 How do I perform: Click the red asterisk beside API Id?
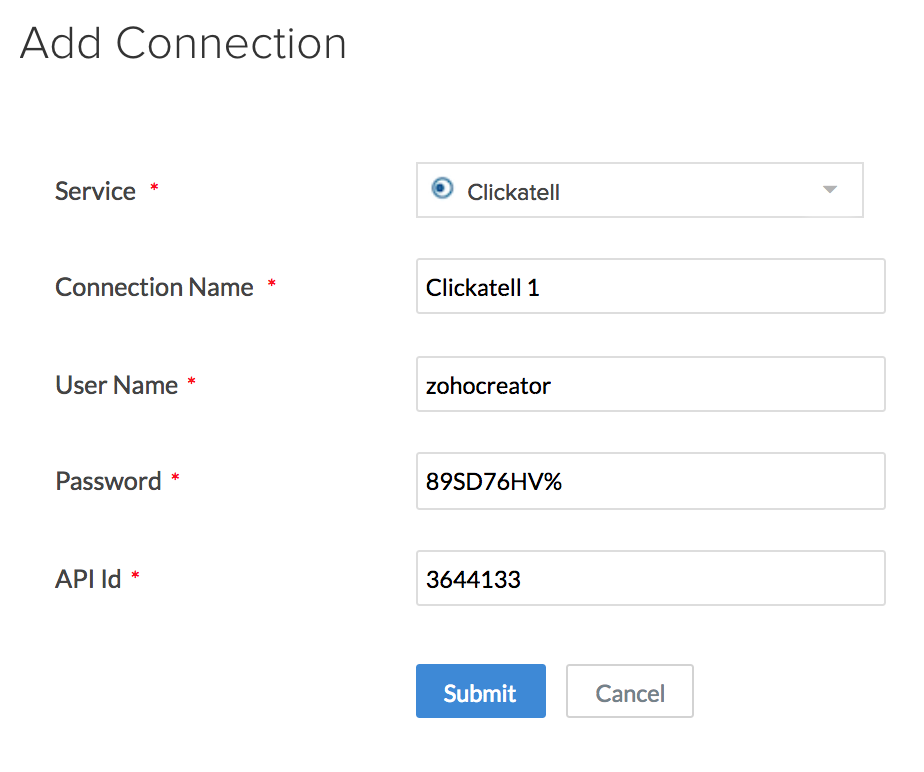coord(136,576)
